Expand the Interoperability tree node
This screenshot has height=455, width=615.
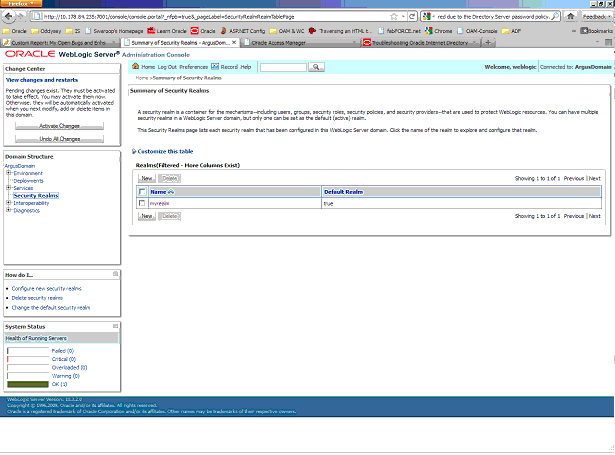(x=8, y=203)
